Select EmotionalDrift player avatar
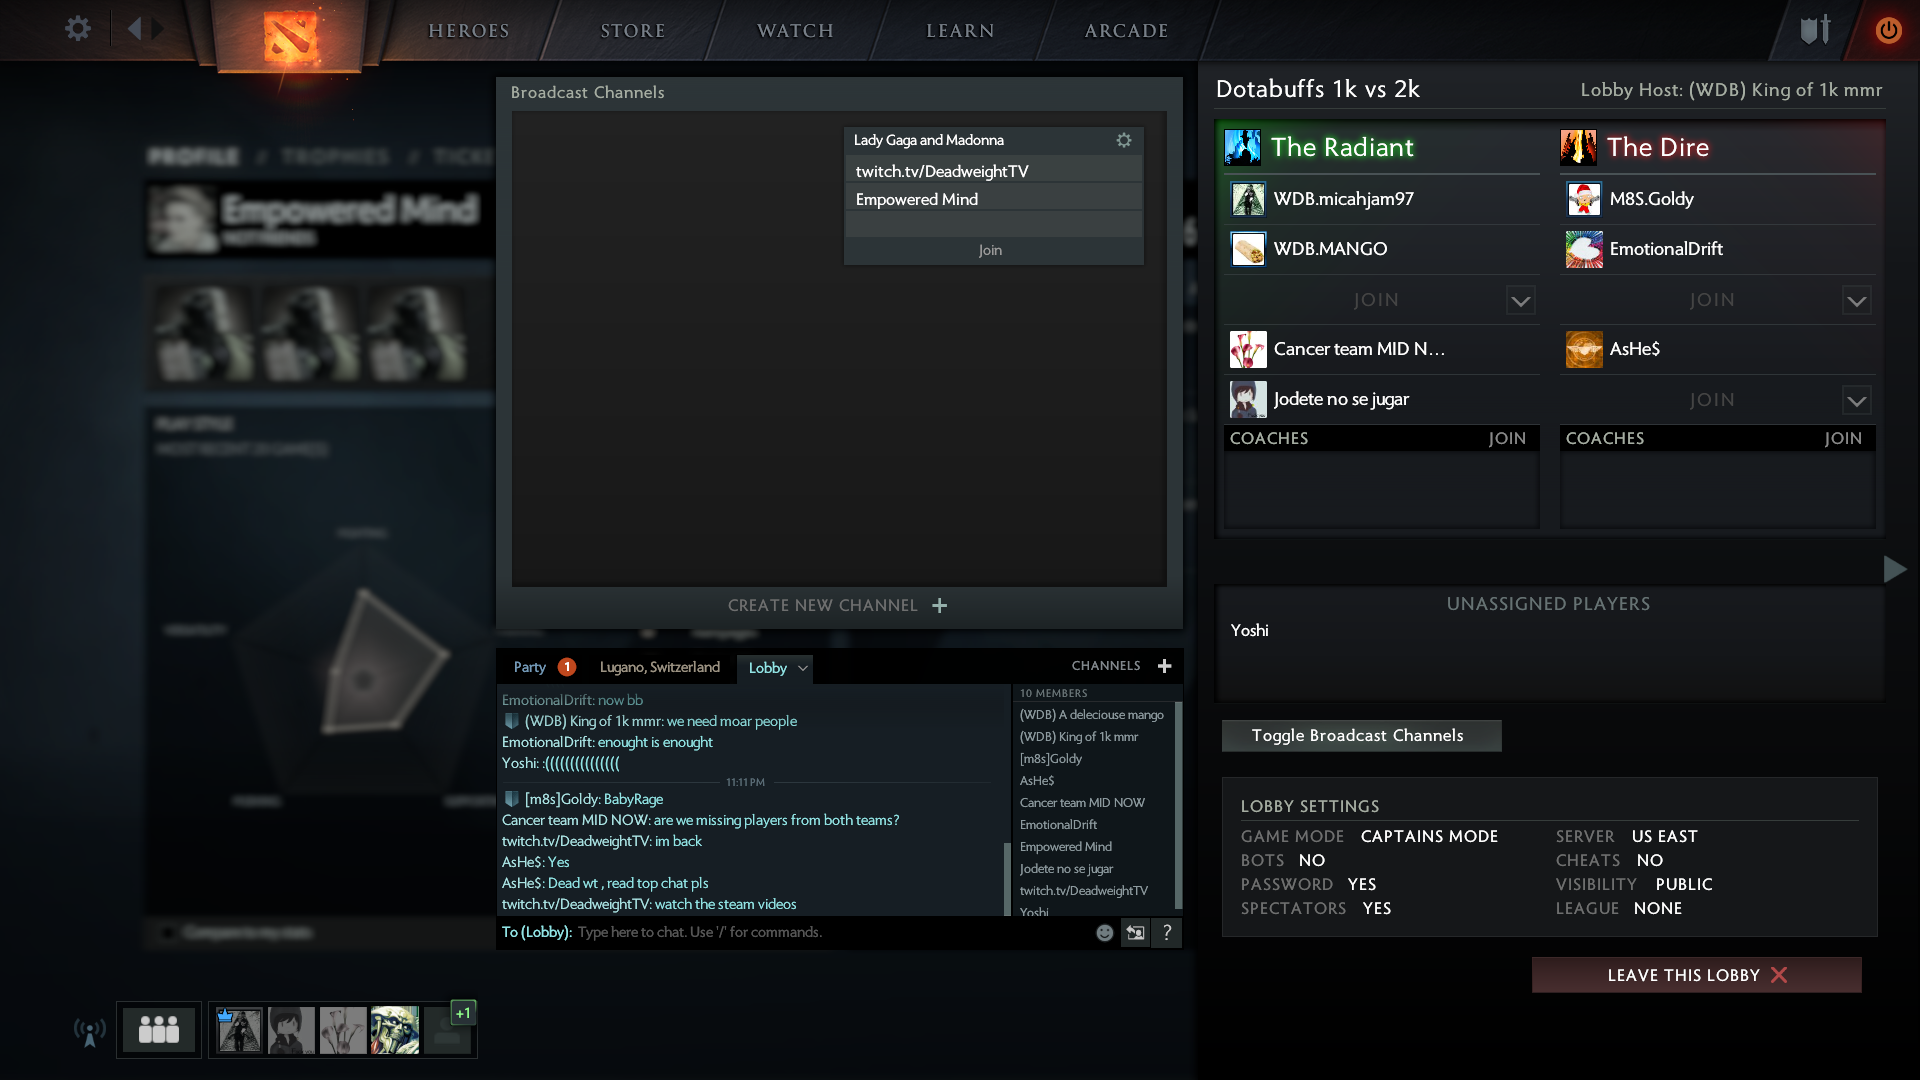This screenshot has height=1080, width=1920. pos(1584,249)
